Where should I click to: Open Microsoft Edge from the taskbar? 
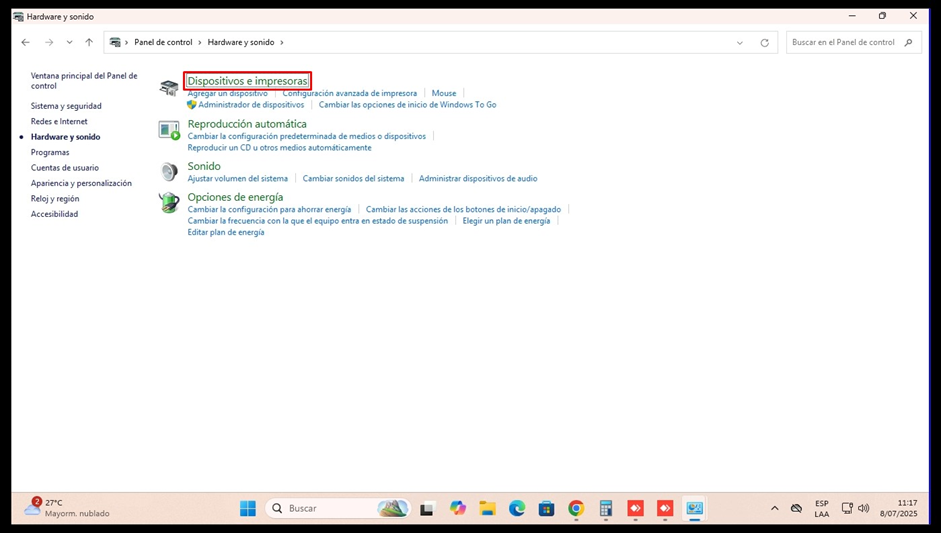coord(517,508)
